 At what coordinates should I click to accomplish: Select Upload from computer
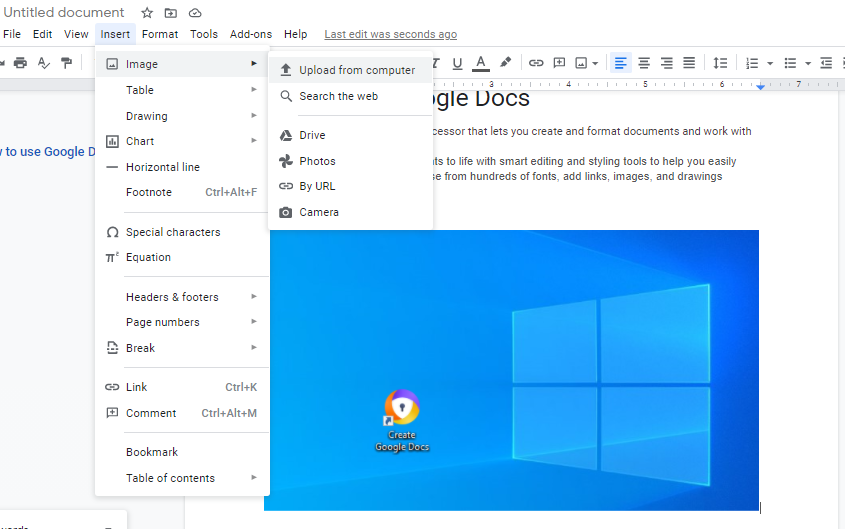pyautogui.click(x=350, y=70)
